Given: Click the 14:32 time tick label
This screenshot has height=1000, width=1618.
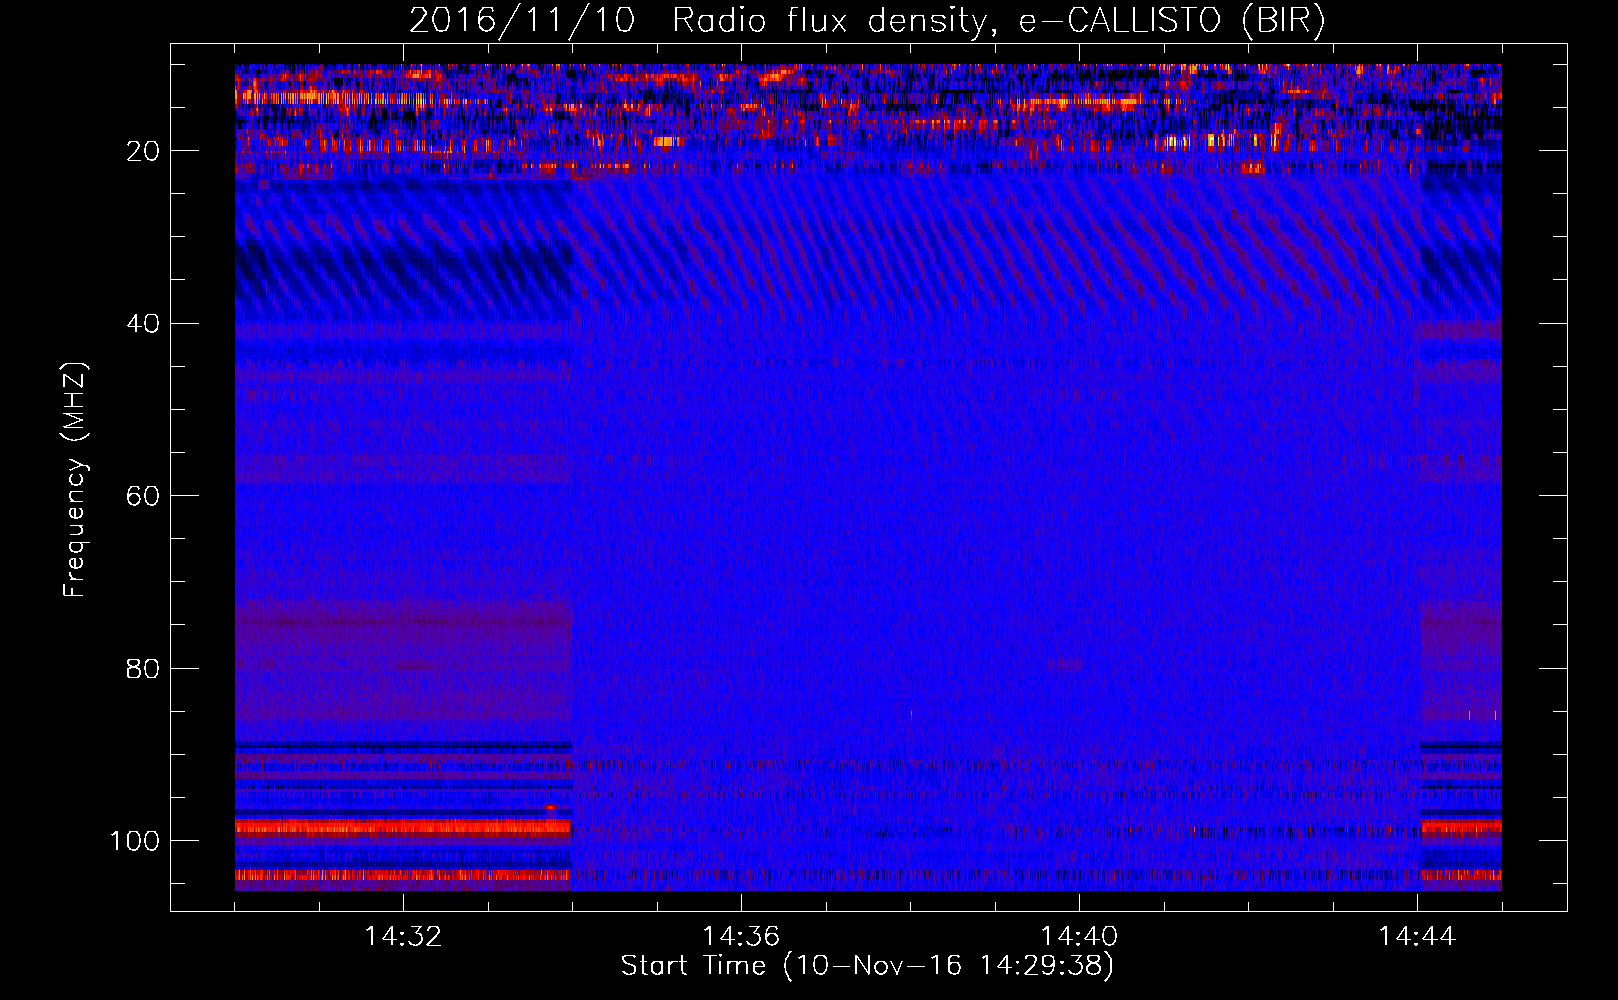Looking at the screenshot, I should click(x=403, y=937).
